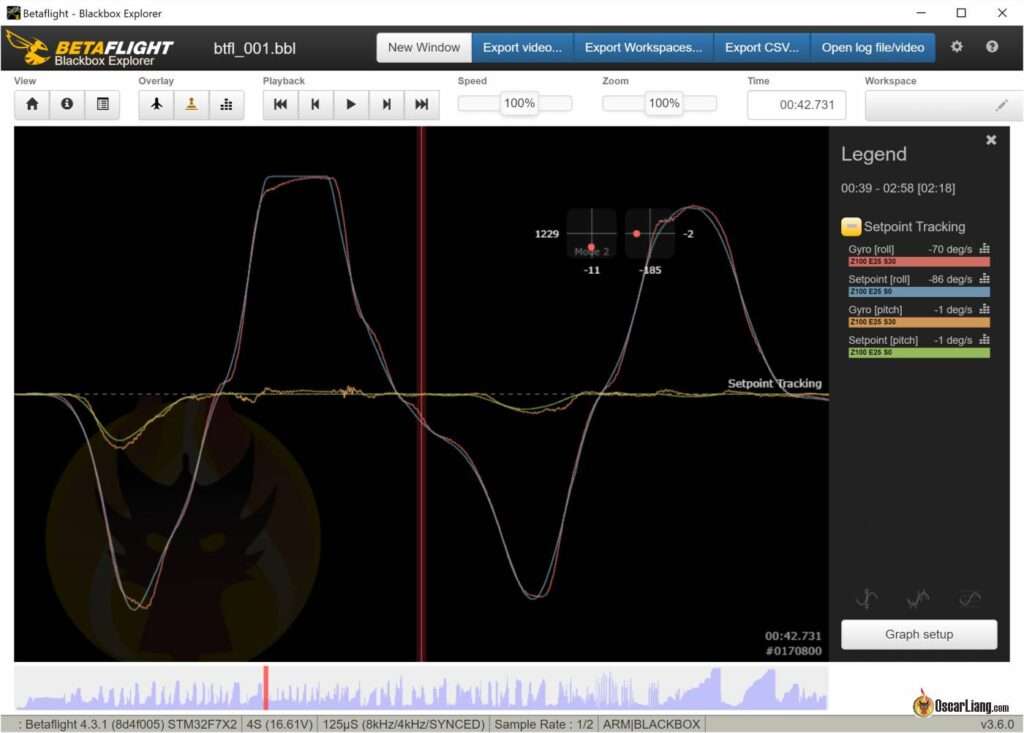
Task: Step back one frame
Action: tap(315, 105)
